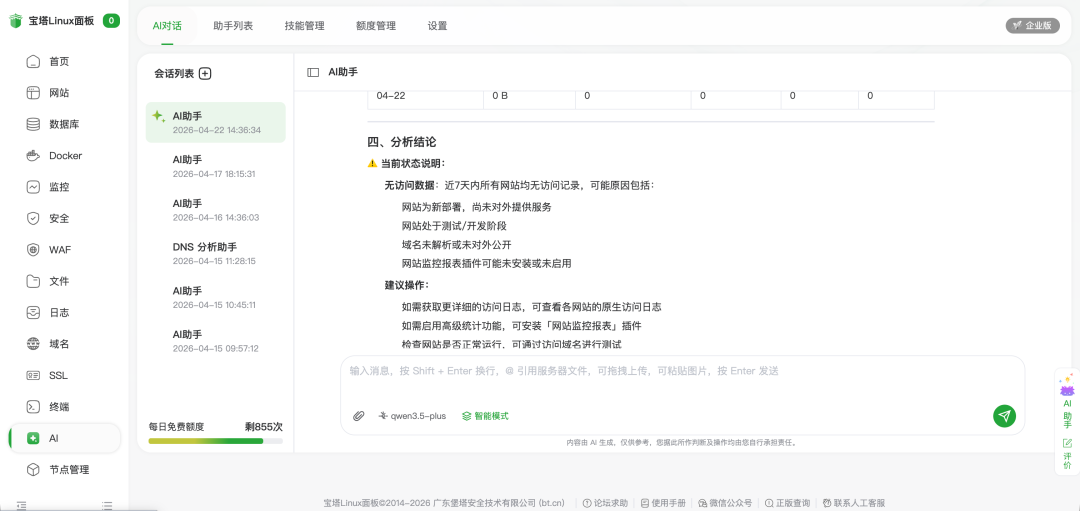Open the SSL certificate sidebar icon
1080x511 pixels.
click(32, 375)
